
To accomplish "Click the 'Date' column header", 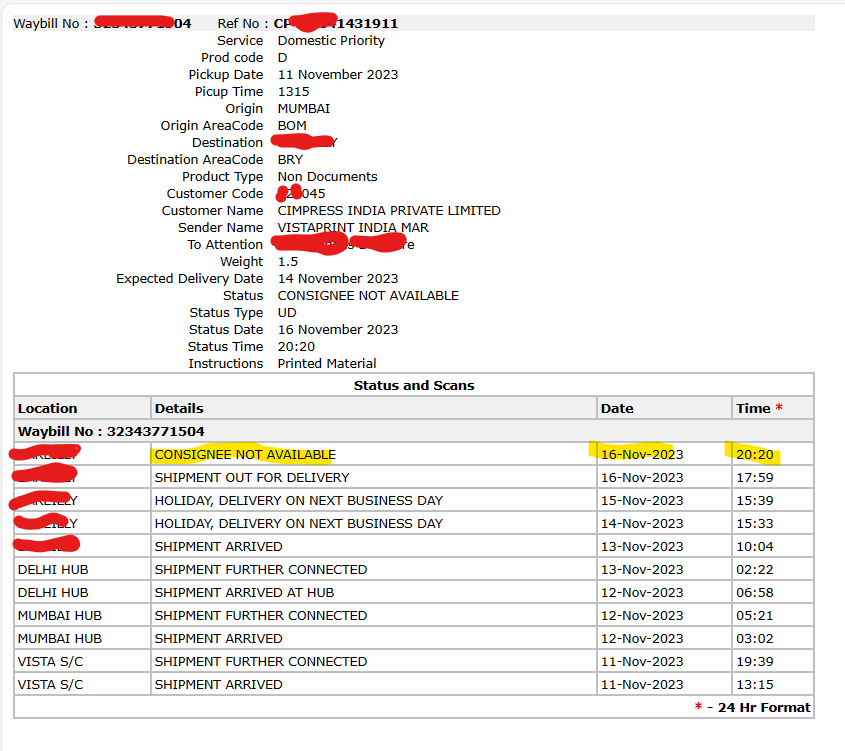I will (x=617, y=409).
